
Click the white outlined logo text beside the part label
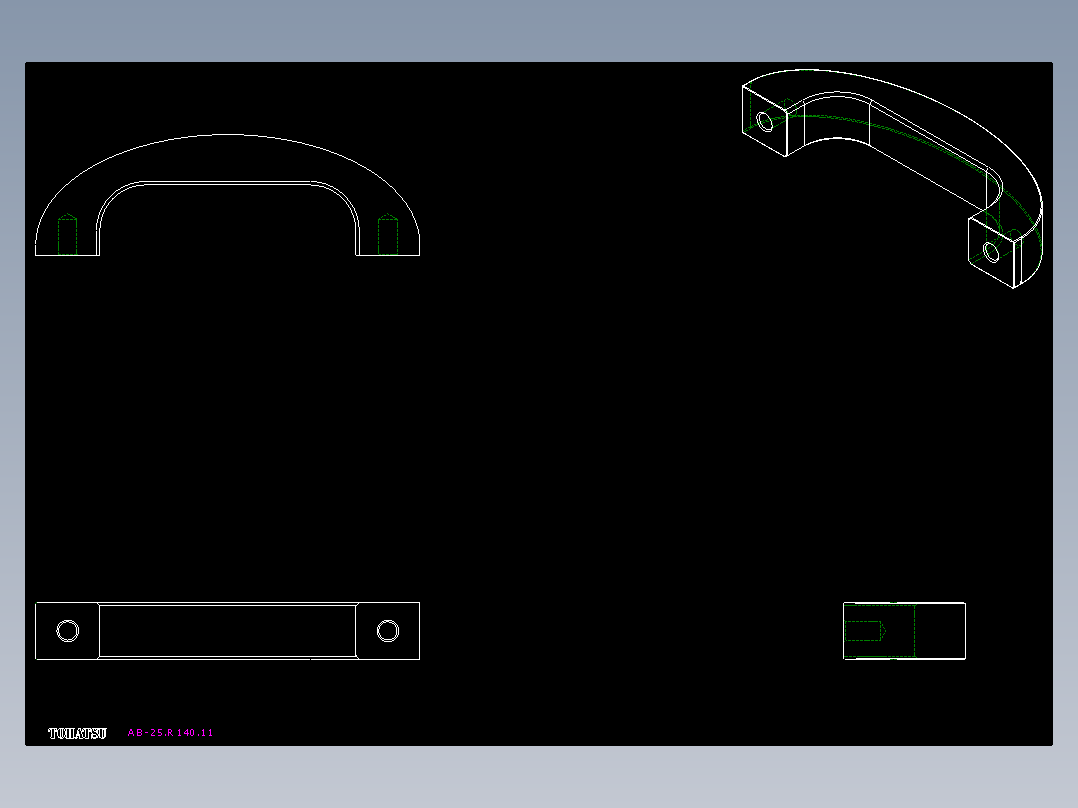(77, 734)
